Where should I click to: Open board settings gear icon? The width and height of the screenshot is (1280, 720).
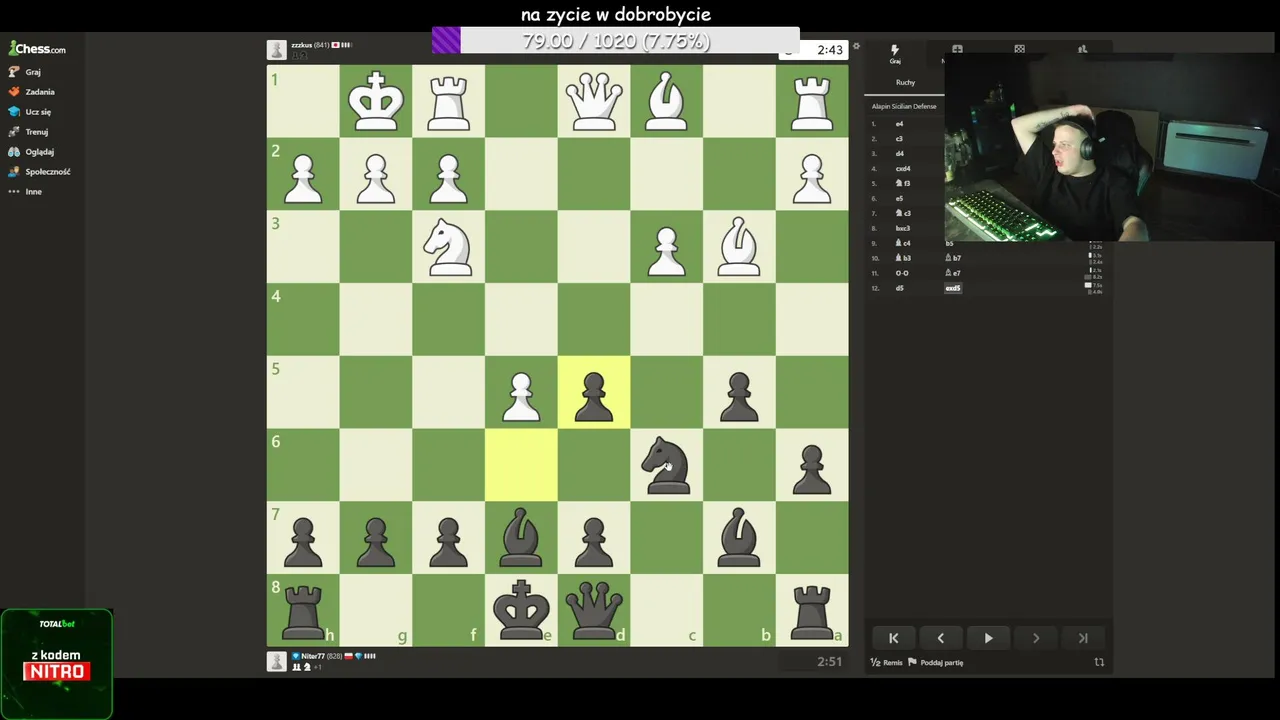(856, 46)
